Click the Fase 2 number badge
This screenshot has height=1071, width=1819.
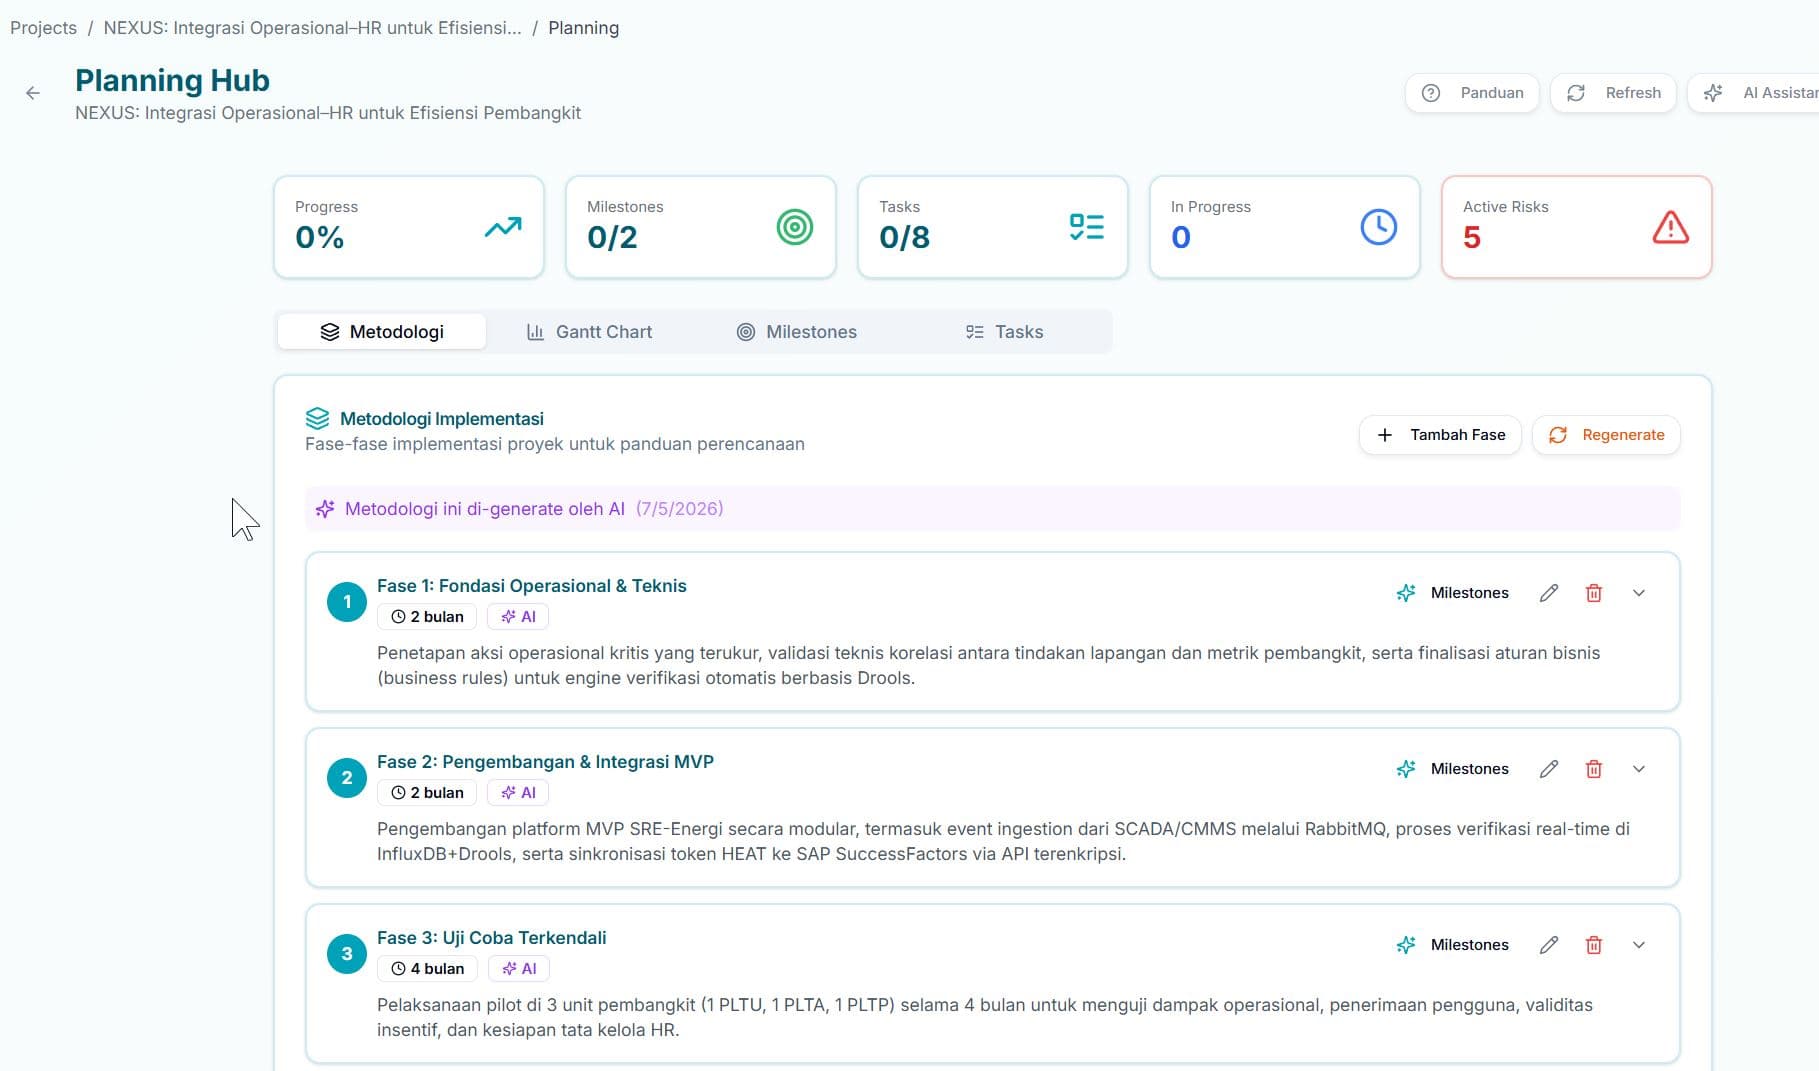[347, 778]
